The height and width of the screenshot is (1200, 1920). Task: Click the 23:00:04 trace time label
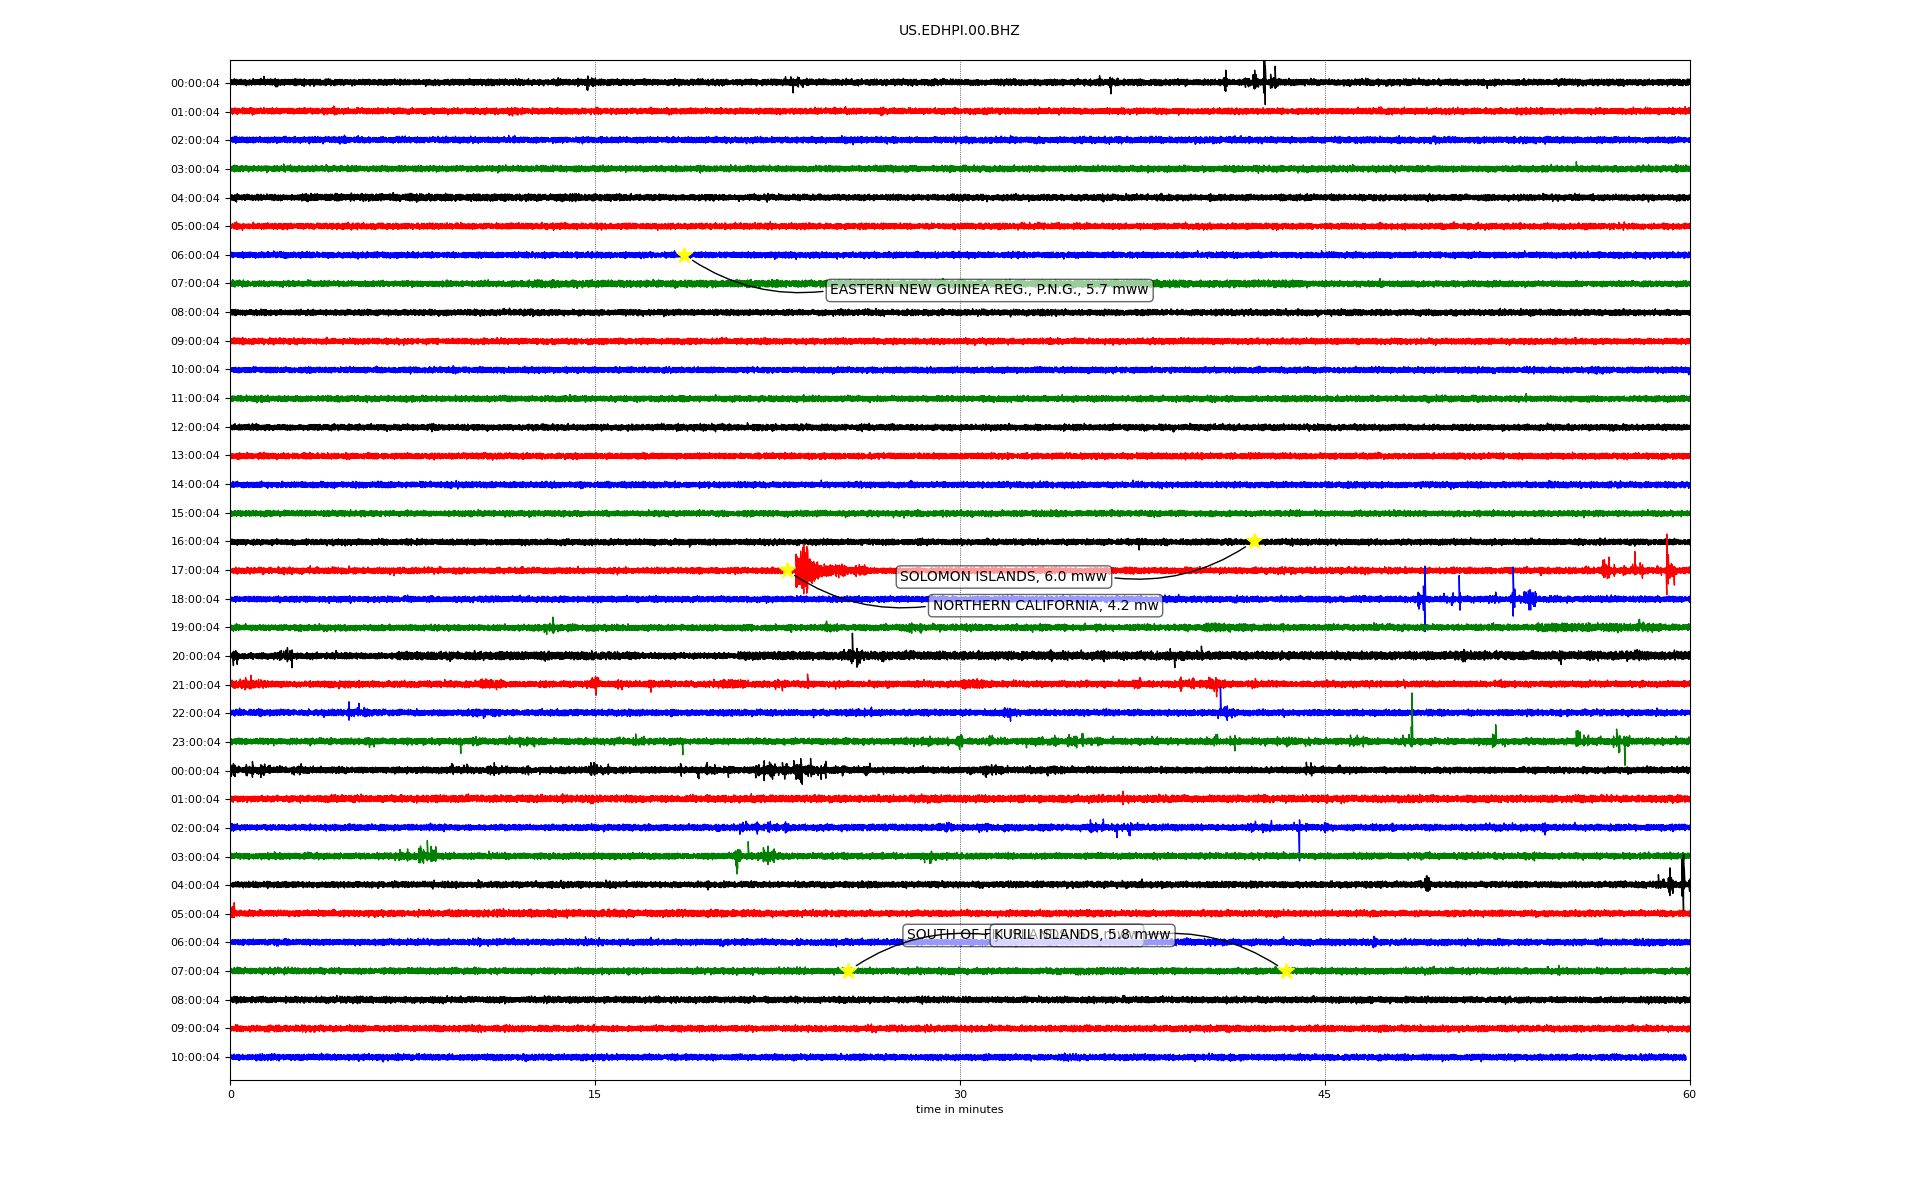click(195, 743)
